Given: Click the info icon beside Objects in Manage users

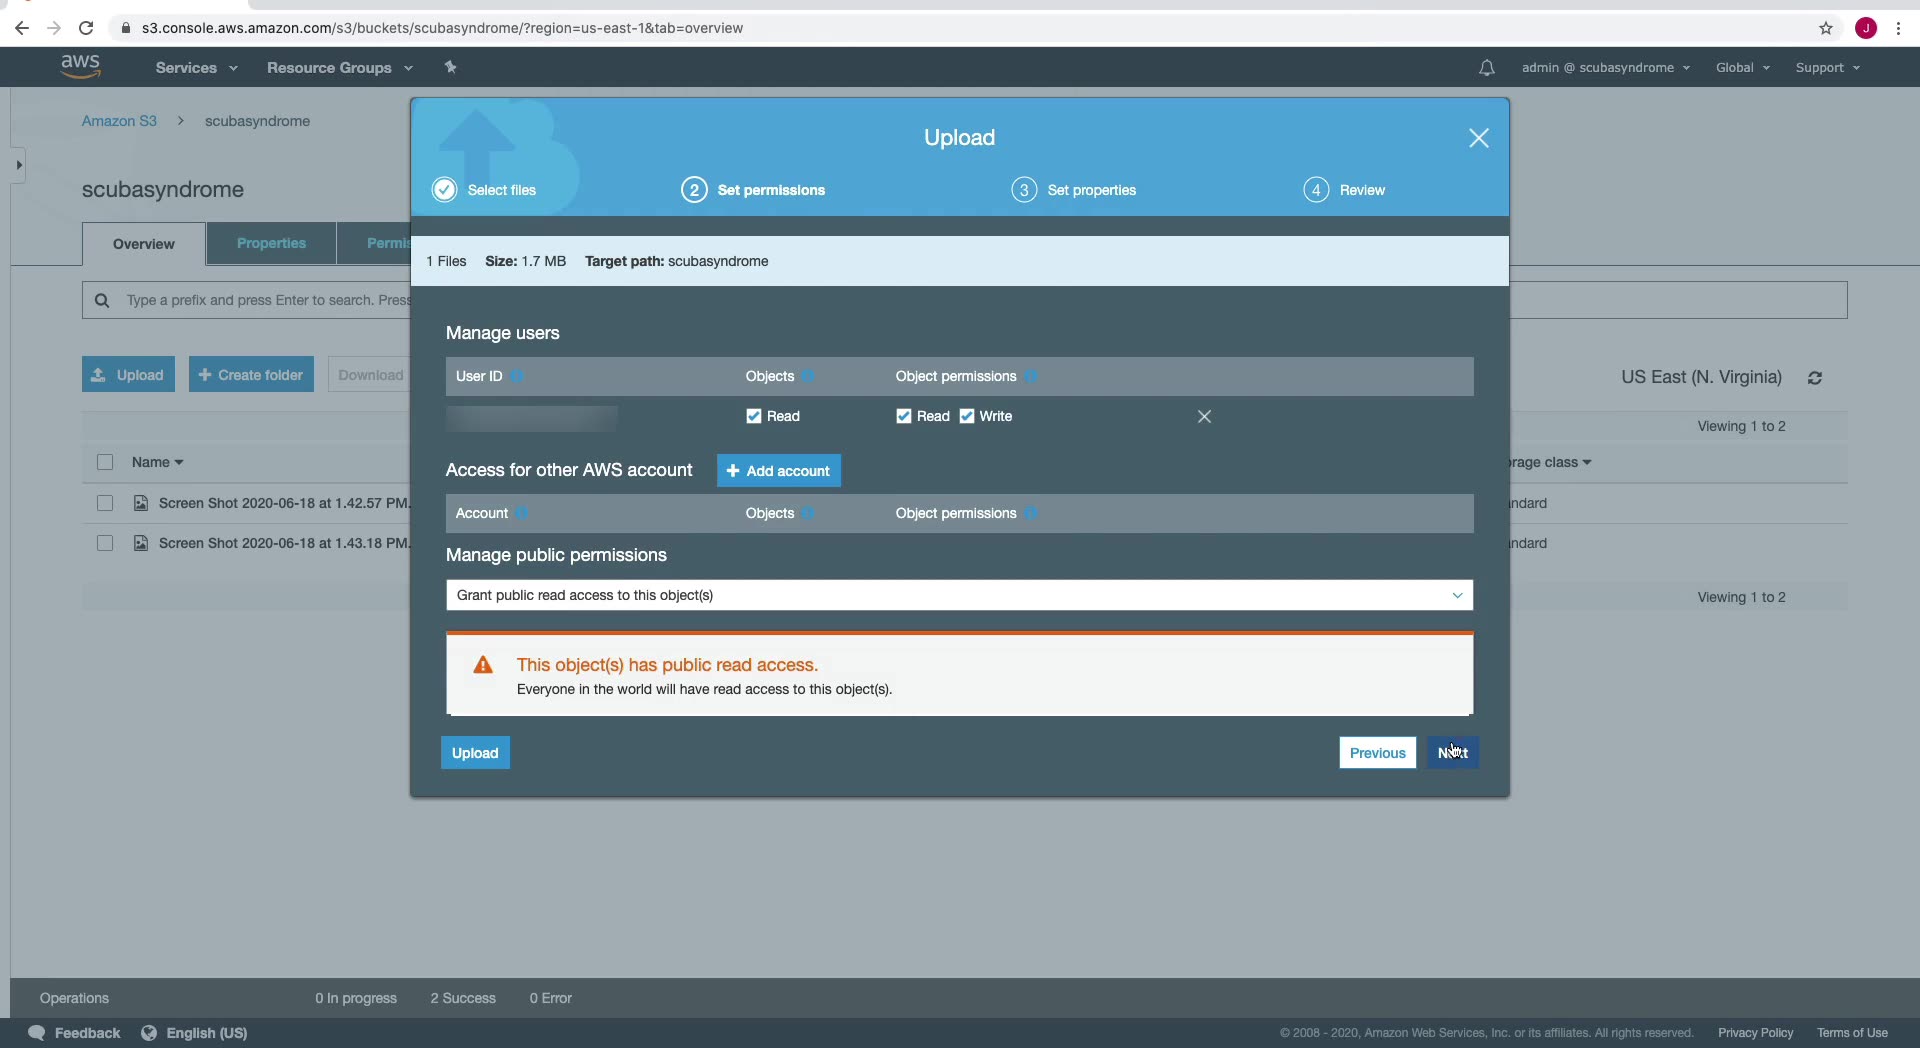Looking at the screenshot, I should pos(808,376).
